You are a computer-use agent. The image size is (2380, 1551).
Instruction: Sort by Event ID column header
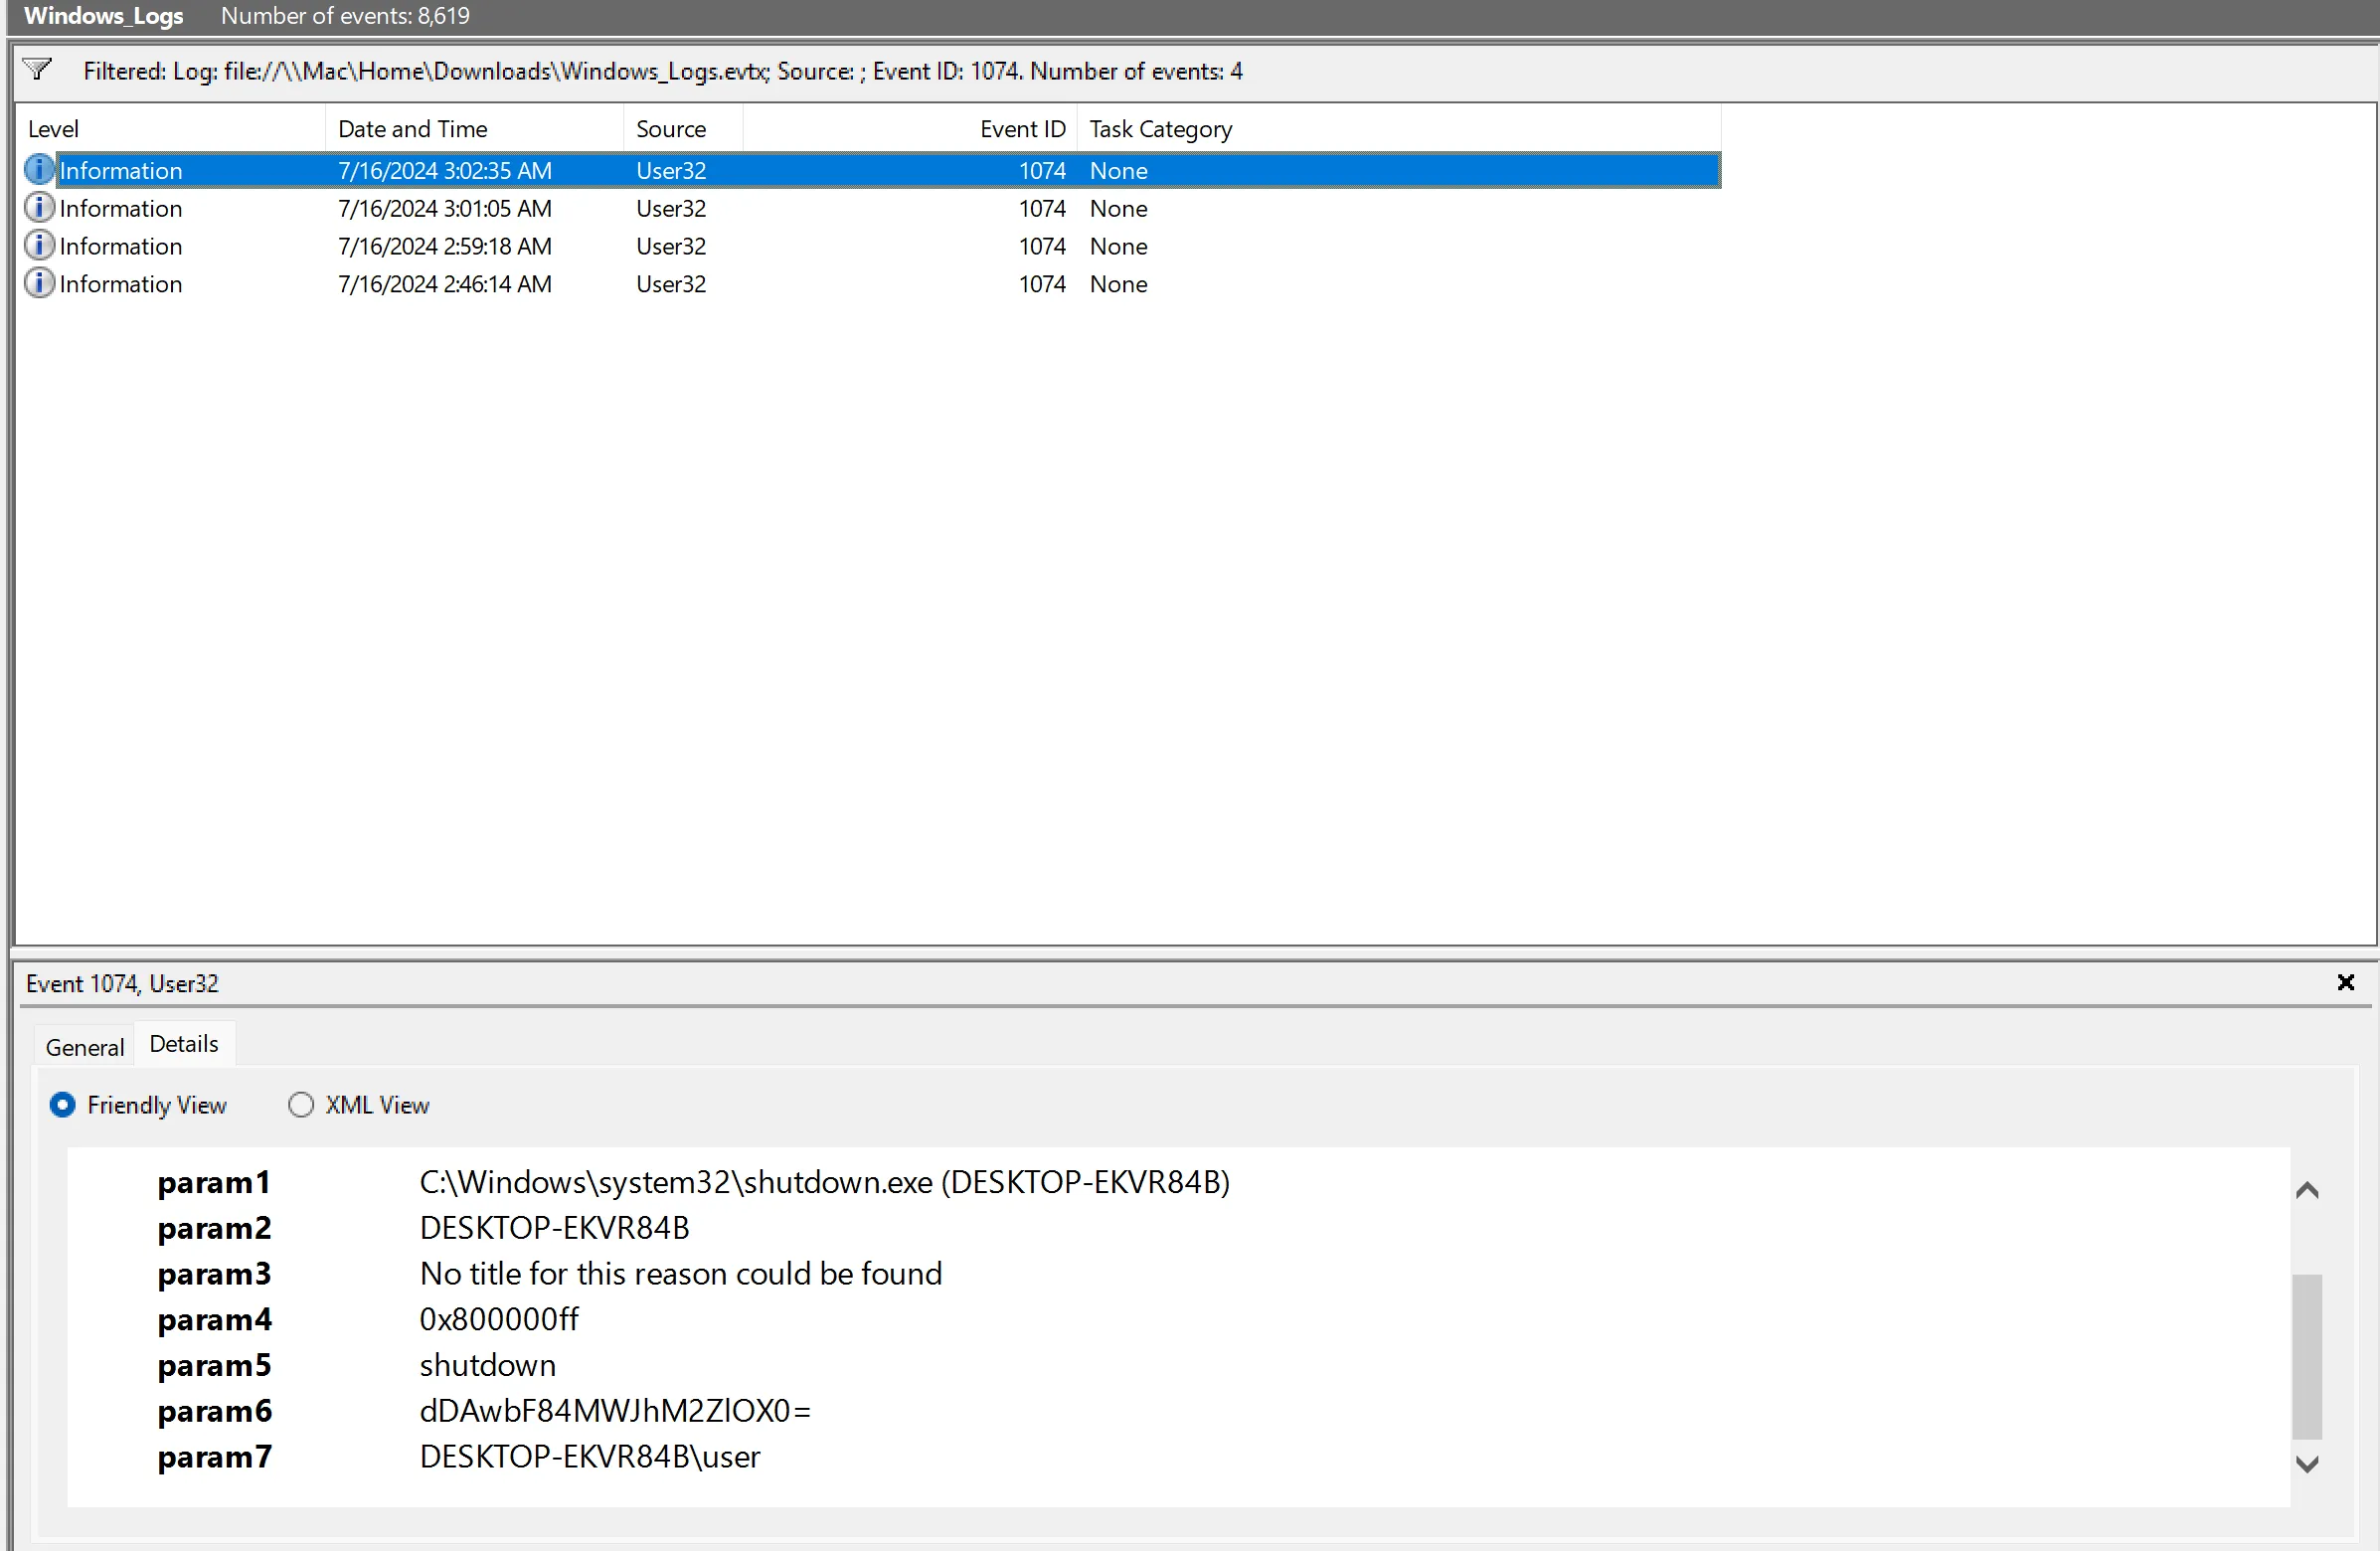click(1022, 129)
